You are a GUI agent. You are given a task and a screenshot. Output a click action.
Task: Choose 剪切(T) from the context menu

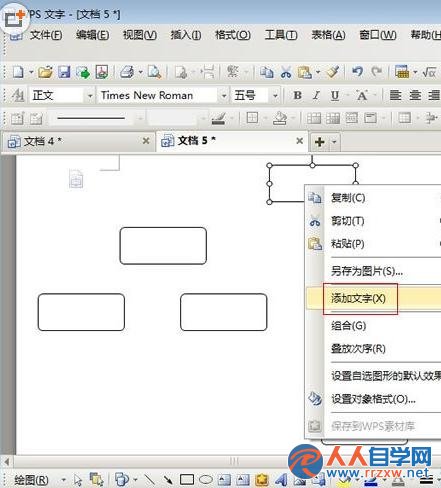tap(373, 221)
